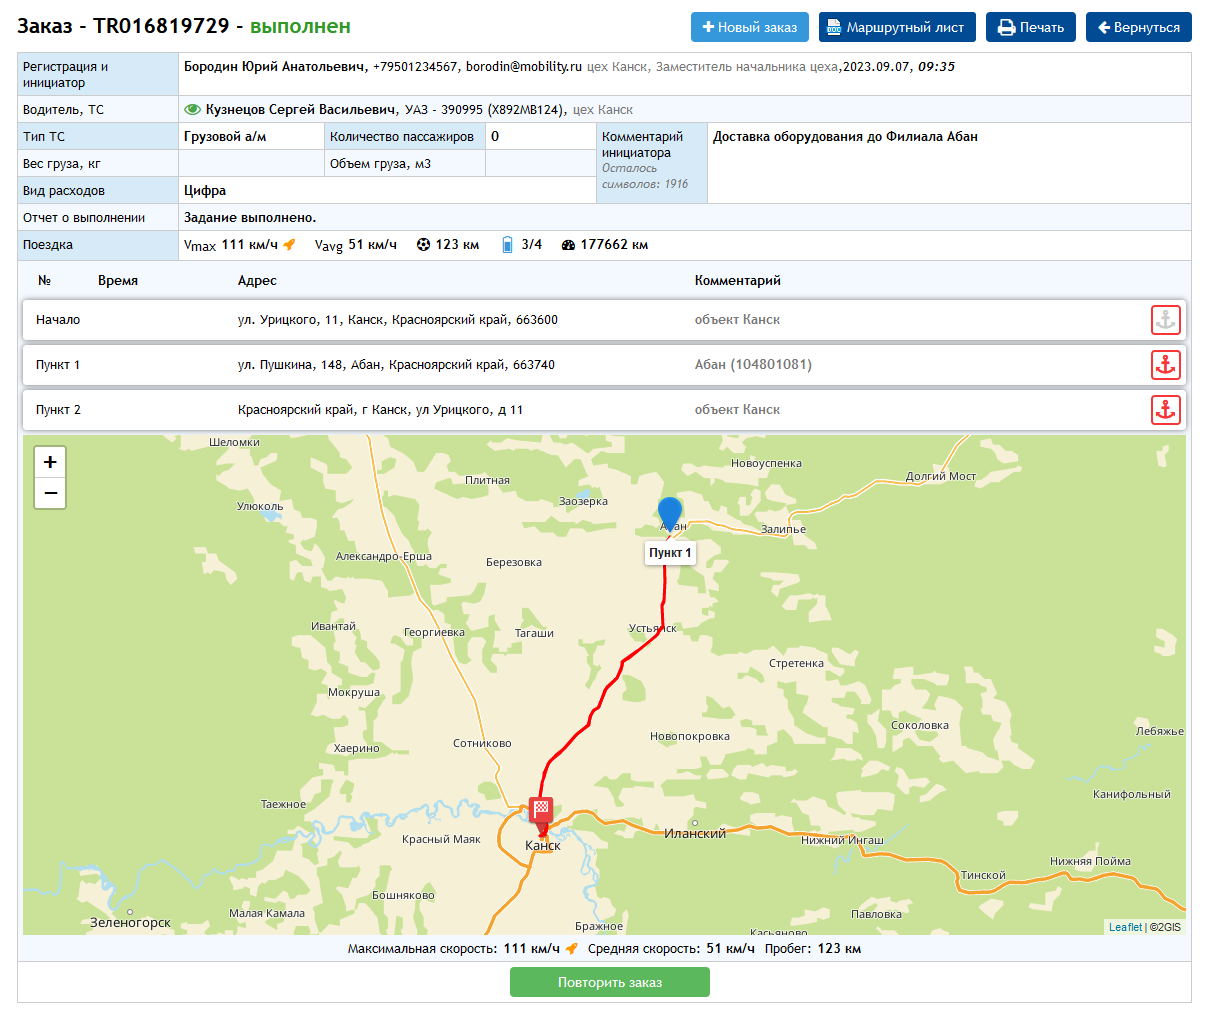Click the anchor icon for Пункт 1

[1165, 365]
